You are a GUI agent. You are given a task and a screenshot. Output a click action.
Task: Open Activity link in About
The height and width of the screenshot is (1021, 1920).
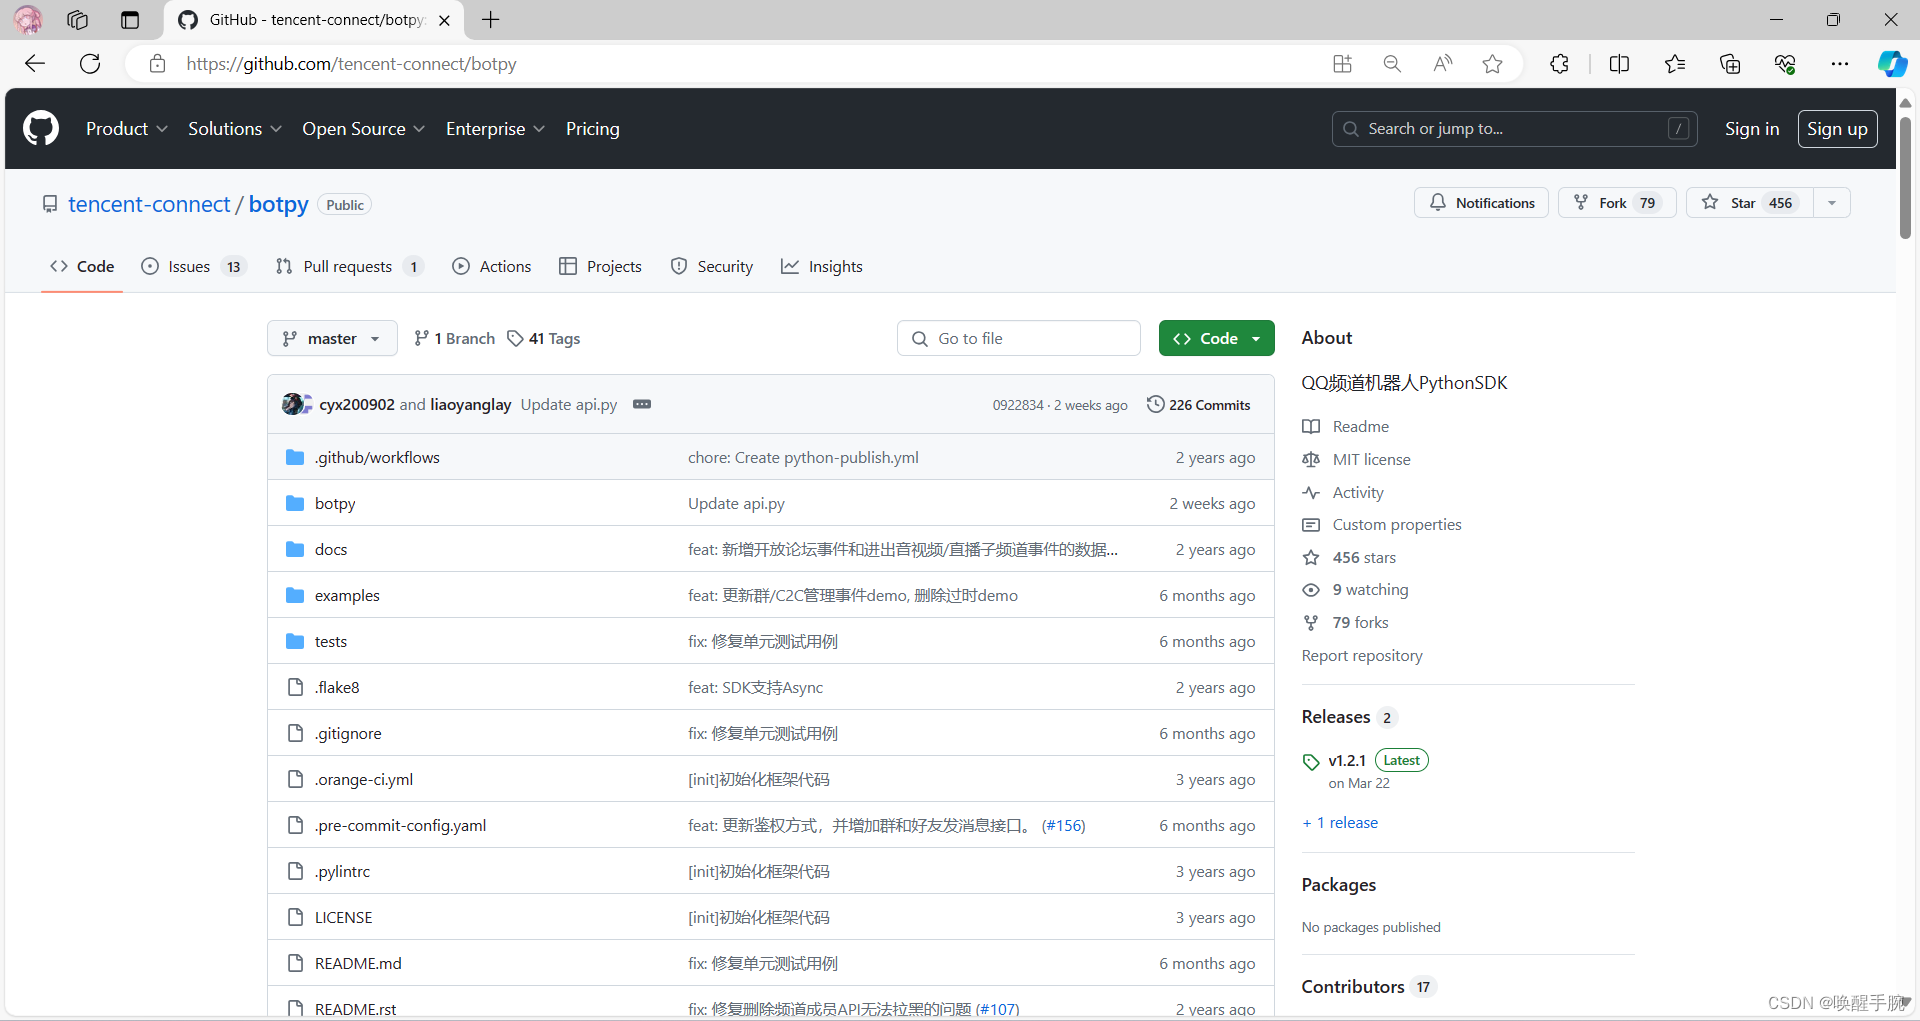[x=1358, y=492]
